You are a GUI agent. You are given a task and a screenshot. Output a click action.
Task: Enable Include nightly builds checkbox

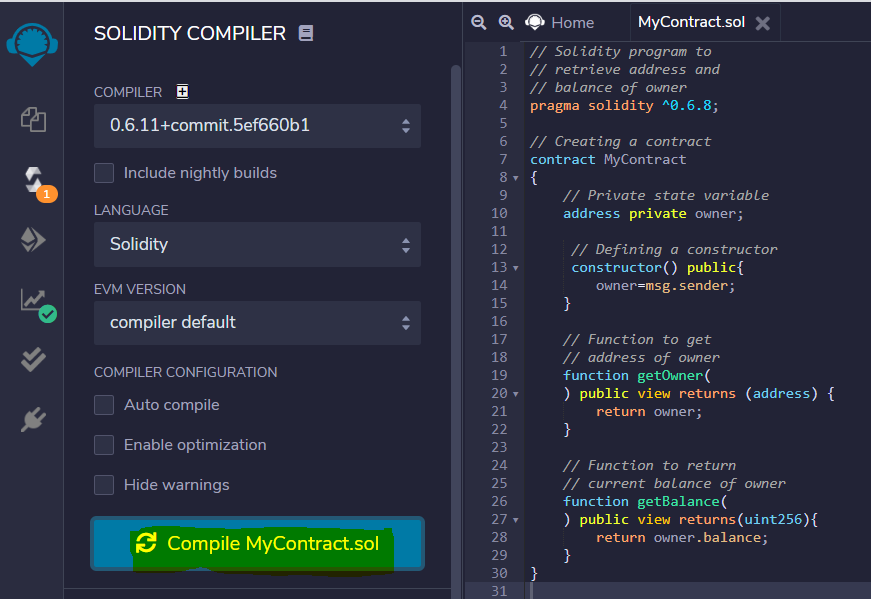[104, 173]
